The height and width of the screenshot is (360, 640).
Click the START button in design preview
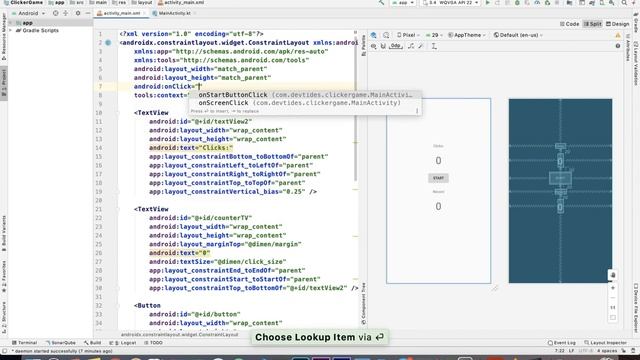tap(438, 178)
